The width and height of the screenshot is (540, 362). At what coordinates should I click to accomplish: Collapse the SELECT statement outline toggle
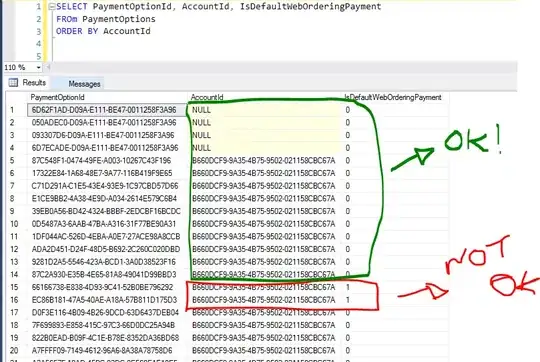click(52, 7)
